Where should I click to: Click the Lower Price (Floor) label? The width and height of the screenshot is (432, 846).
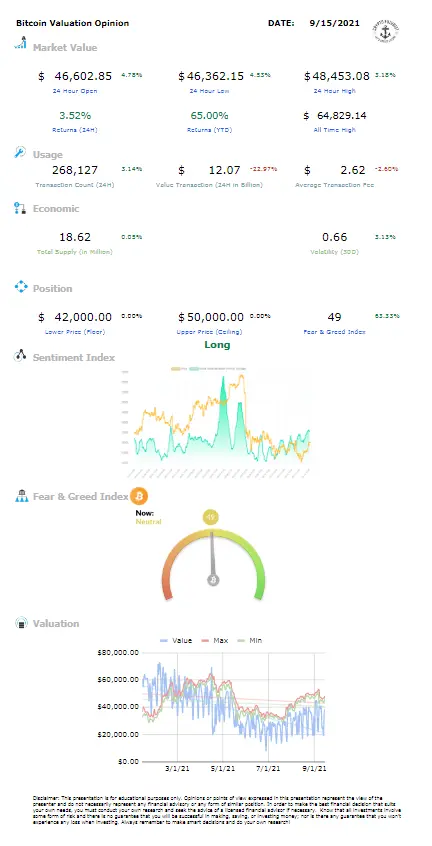[74, 331]
